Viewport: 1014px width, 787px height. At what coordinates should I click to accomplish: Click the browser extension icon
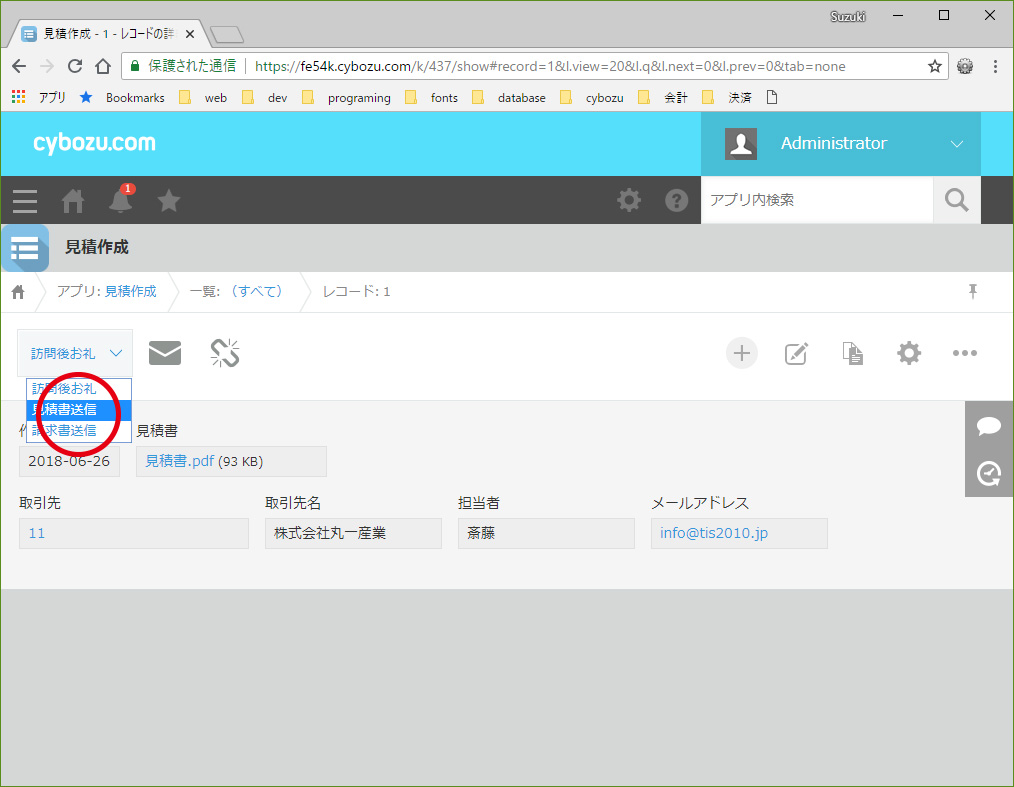(x=965, y=66)
